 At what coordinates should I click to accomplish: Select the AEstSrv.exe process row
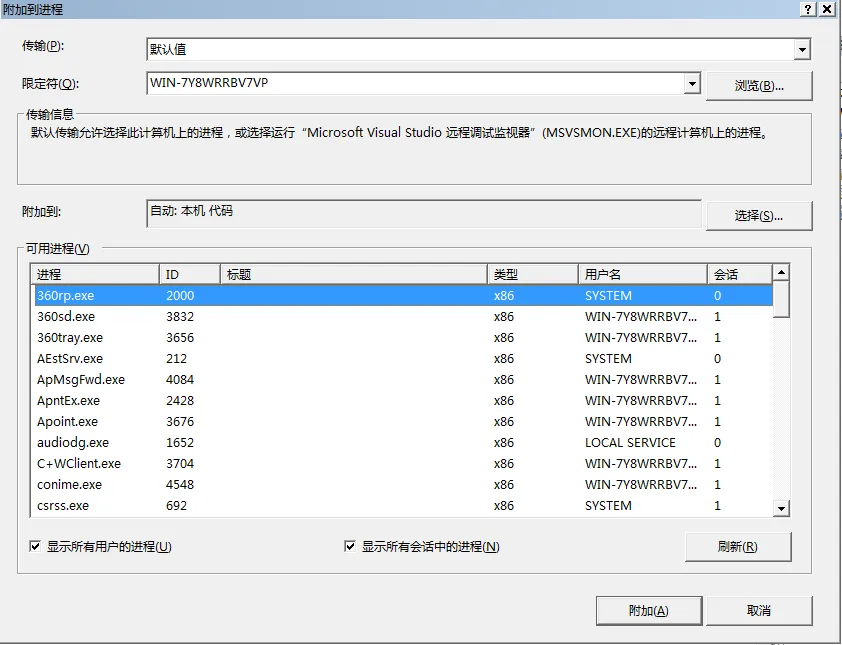tap(403, 358)
